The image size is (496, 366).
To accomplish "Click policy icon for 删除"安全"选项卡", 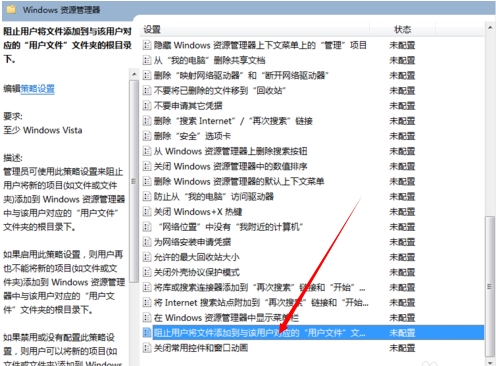I will pos(147,136).
